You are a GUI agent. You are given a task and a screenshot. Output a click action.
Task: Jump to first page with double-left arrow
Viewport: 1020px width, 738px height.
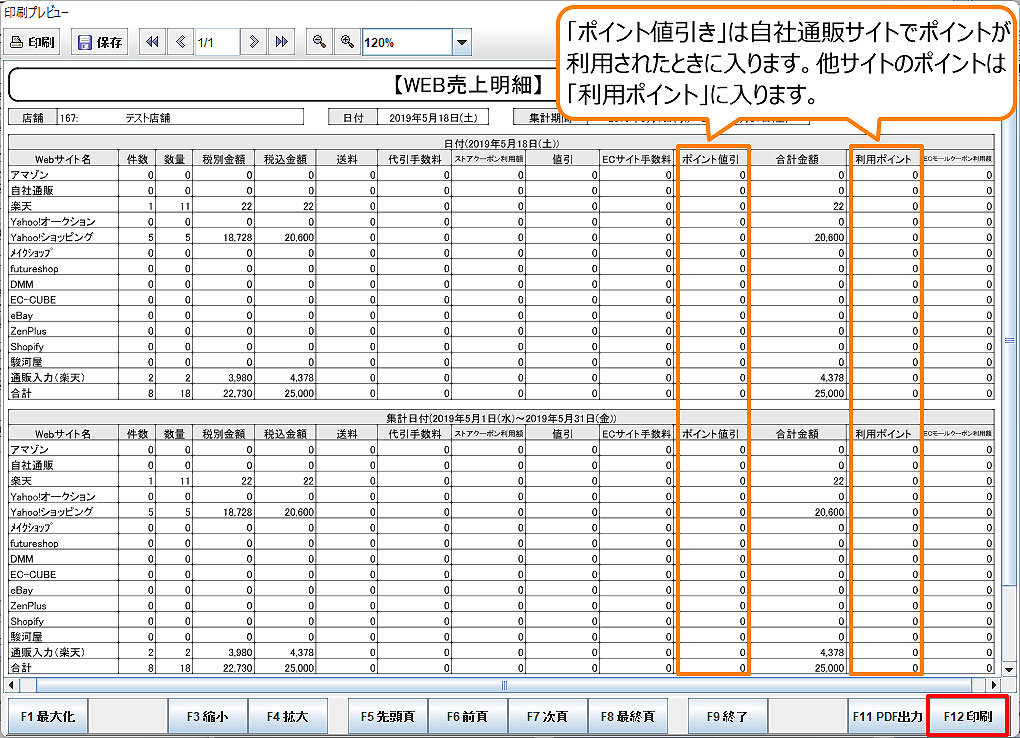[153, 42]
